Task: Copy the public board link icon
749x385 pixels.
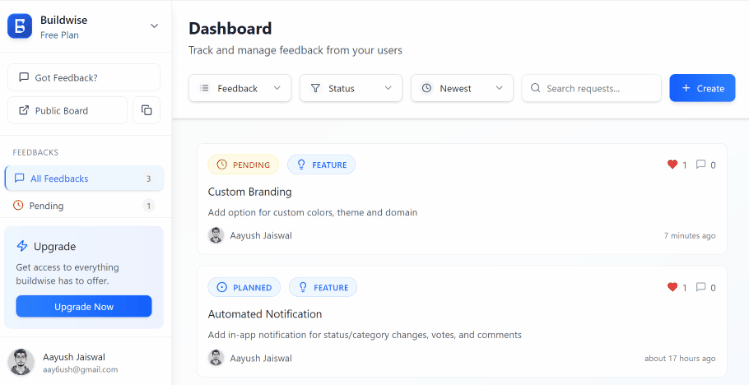Action: [x=147, y=110]
